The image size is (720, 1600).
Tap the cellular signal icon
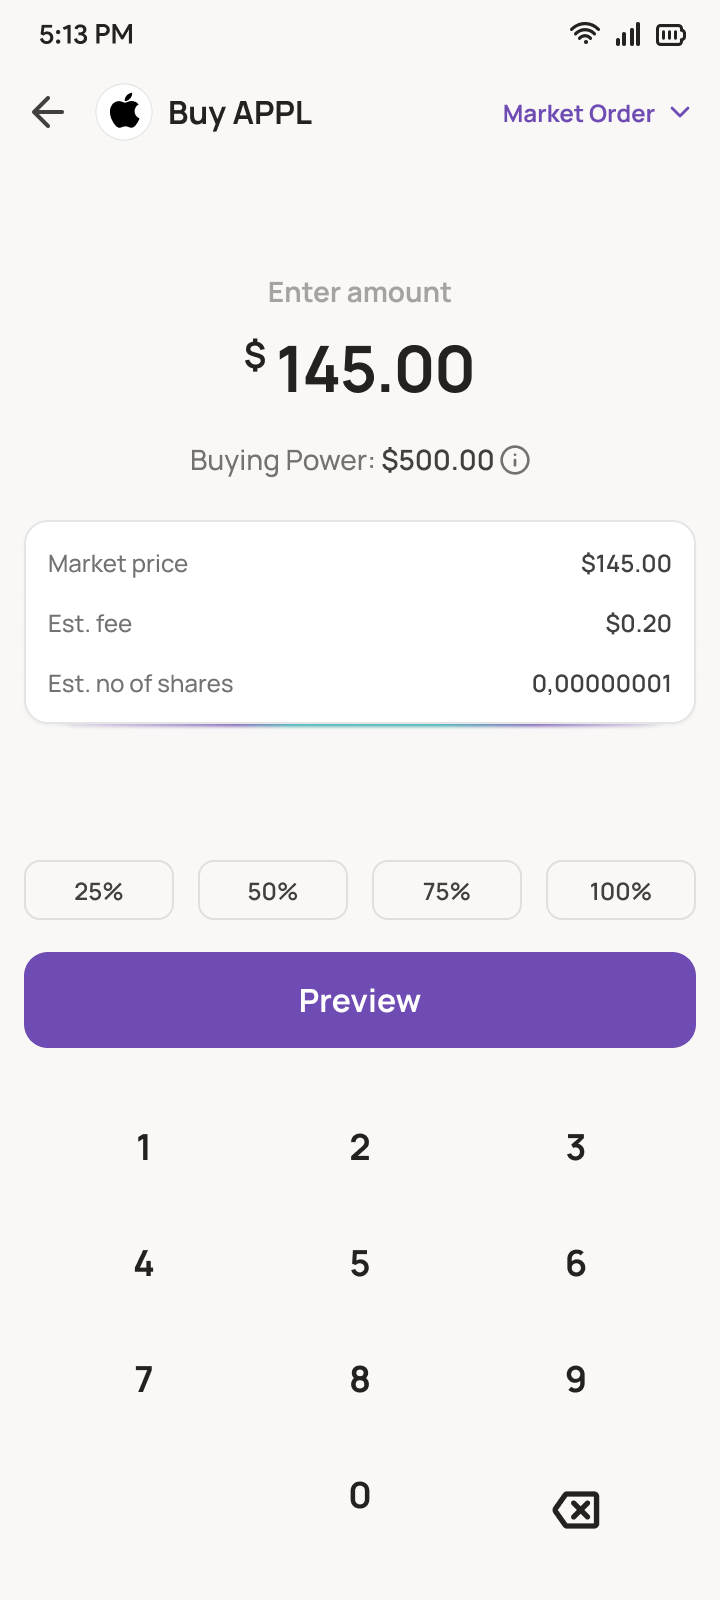tap(628, 35)
